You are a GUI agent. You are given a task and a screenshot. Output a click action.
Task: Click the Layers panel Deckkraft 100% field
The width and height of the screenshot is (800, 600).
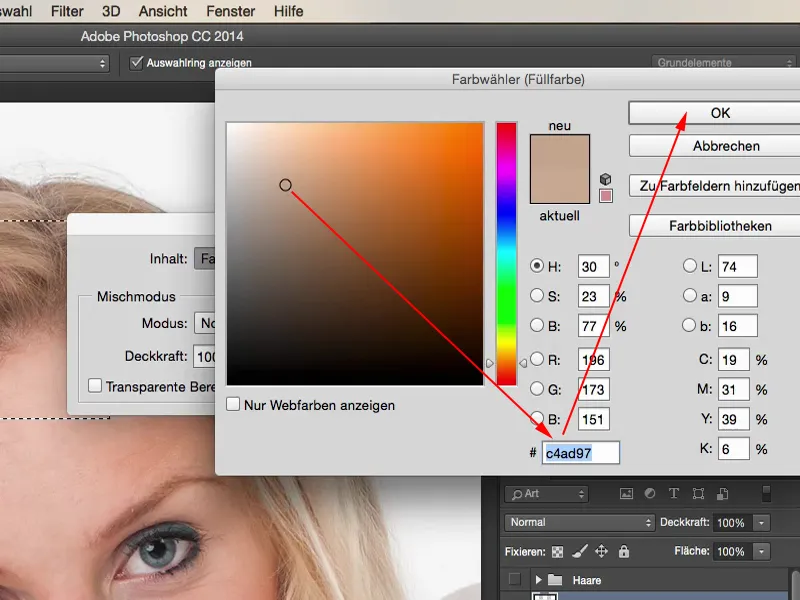point(733,523)
